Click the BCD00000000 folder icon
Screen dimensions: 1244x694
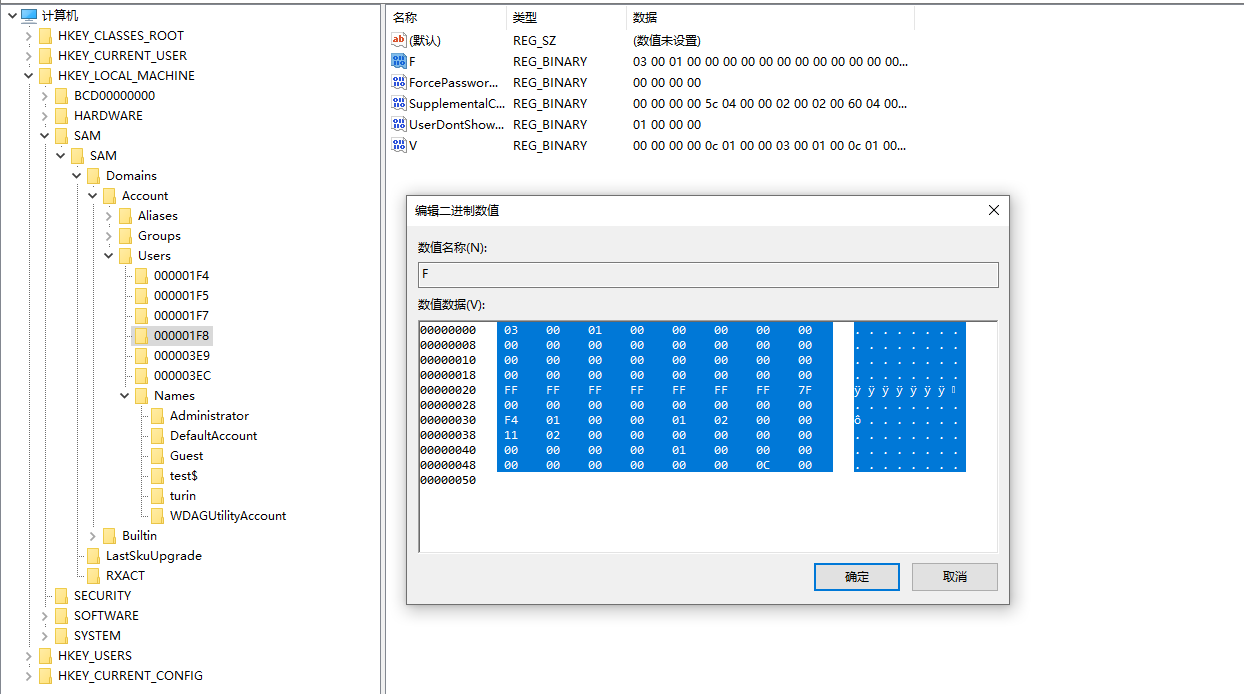(x=61, y=95)
